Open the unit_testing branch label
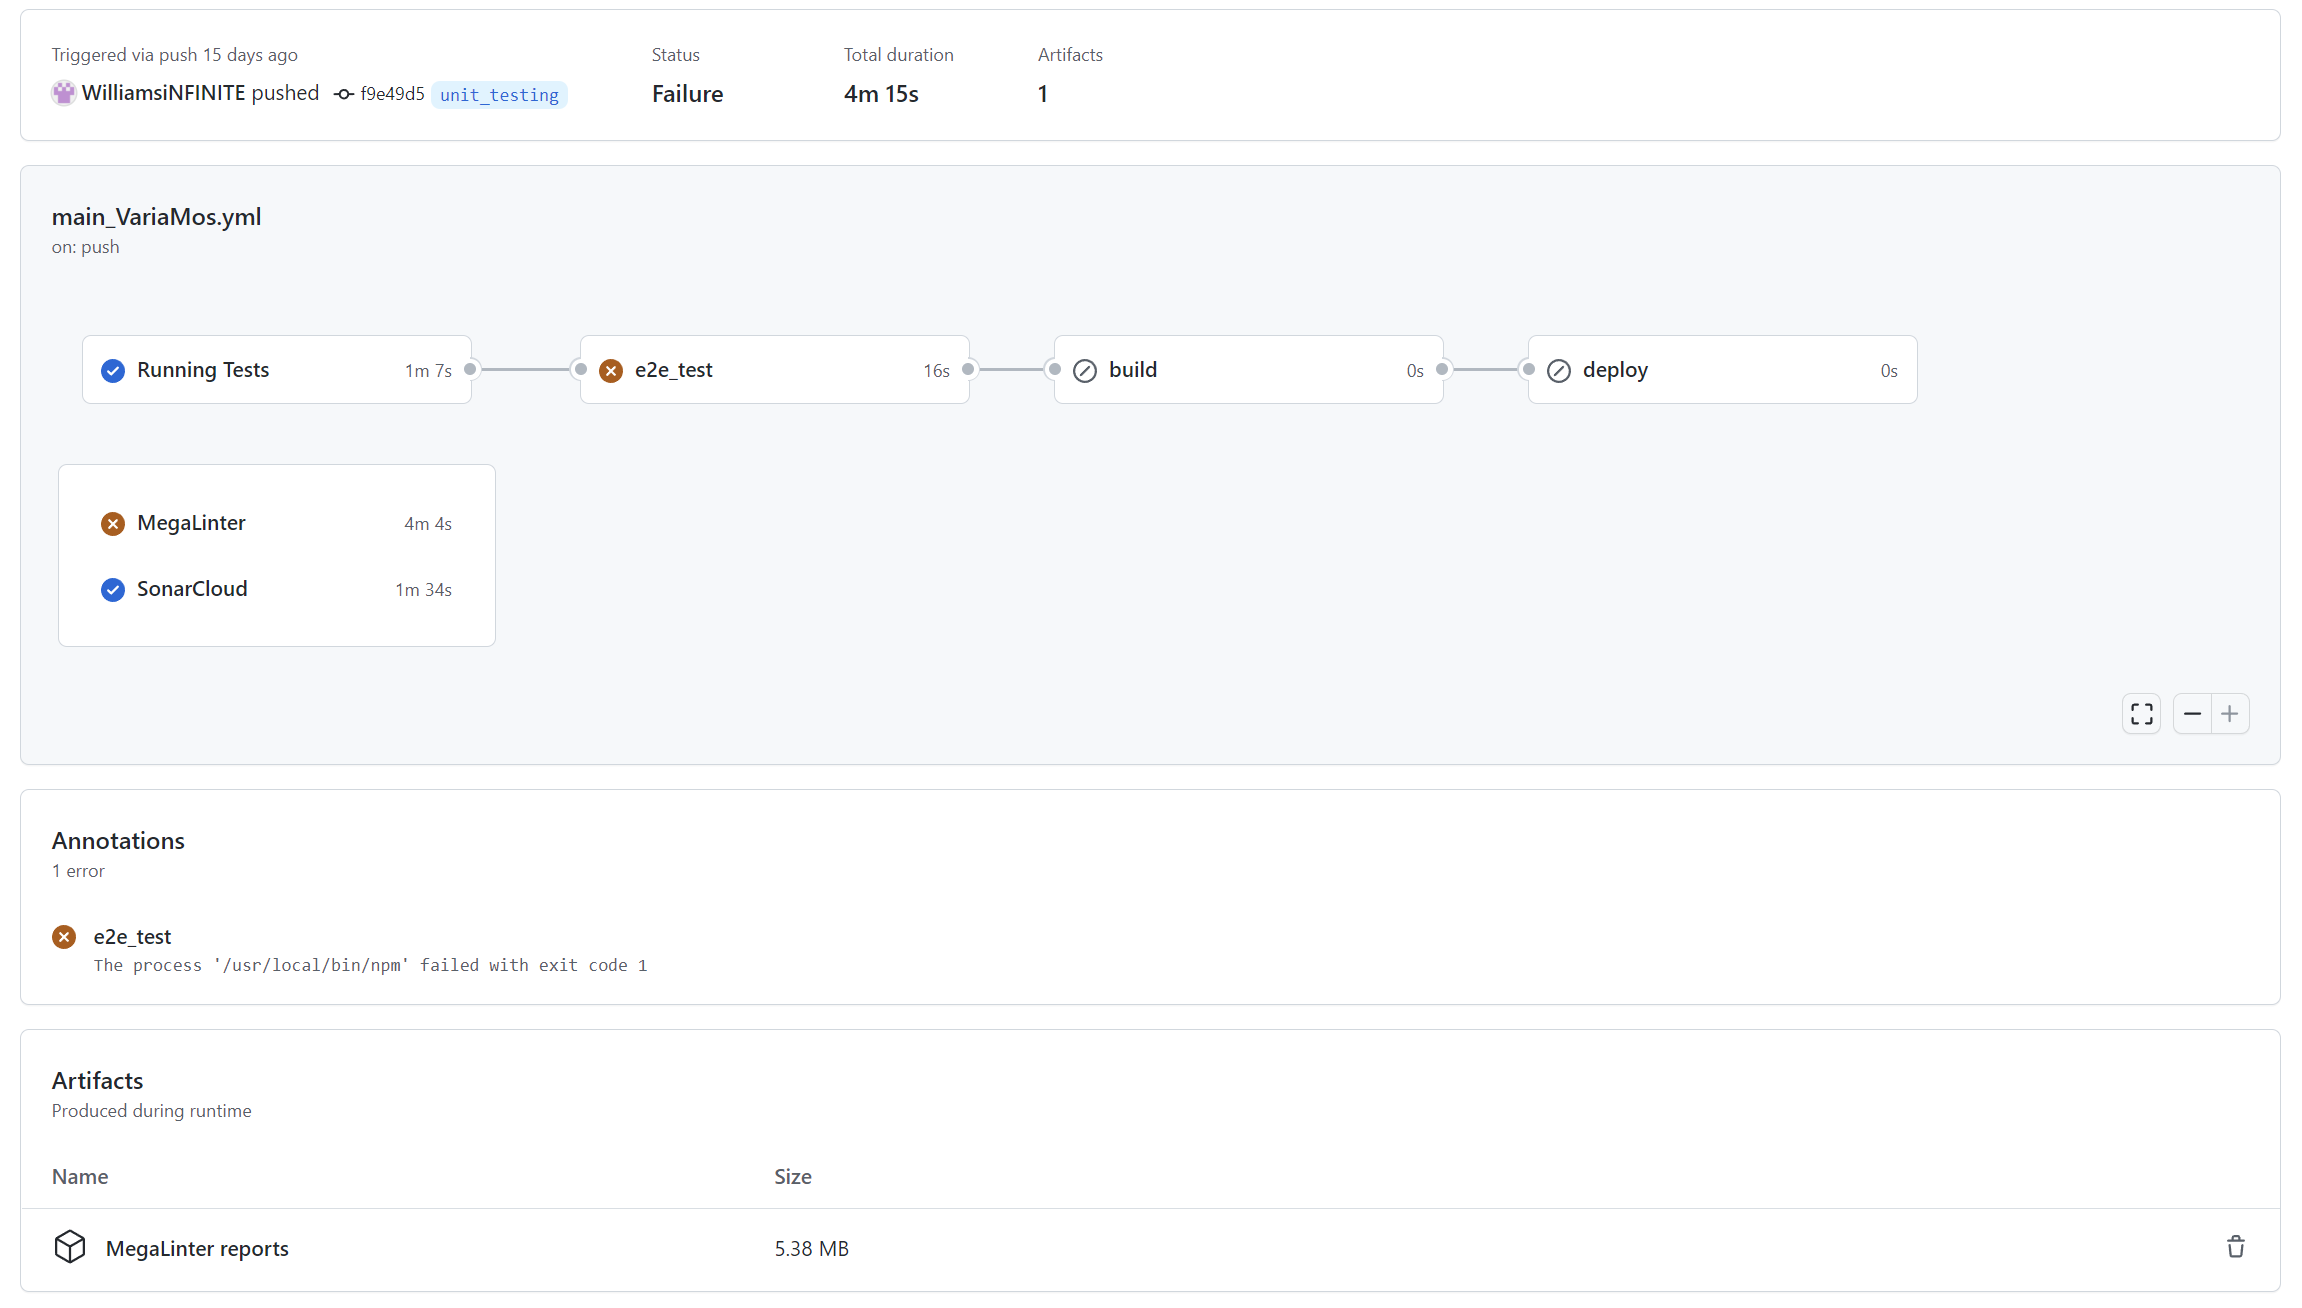The height and width of the screenshot is (1308, 2302). [499, 95]
